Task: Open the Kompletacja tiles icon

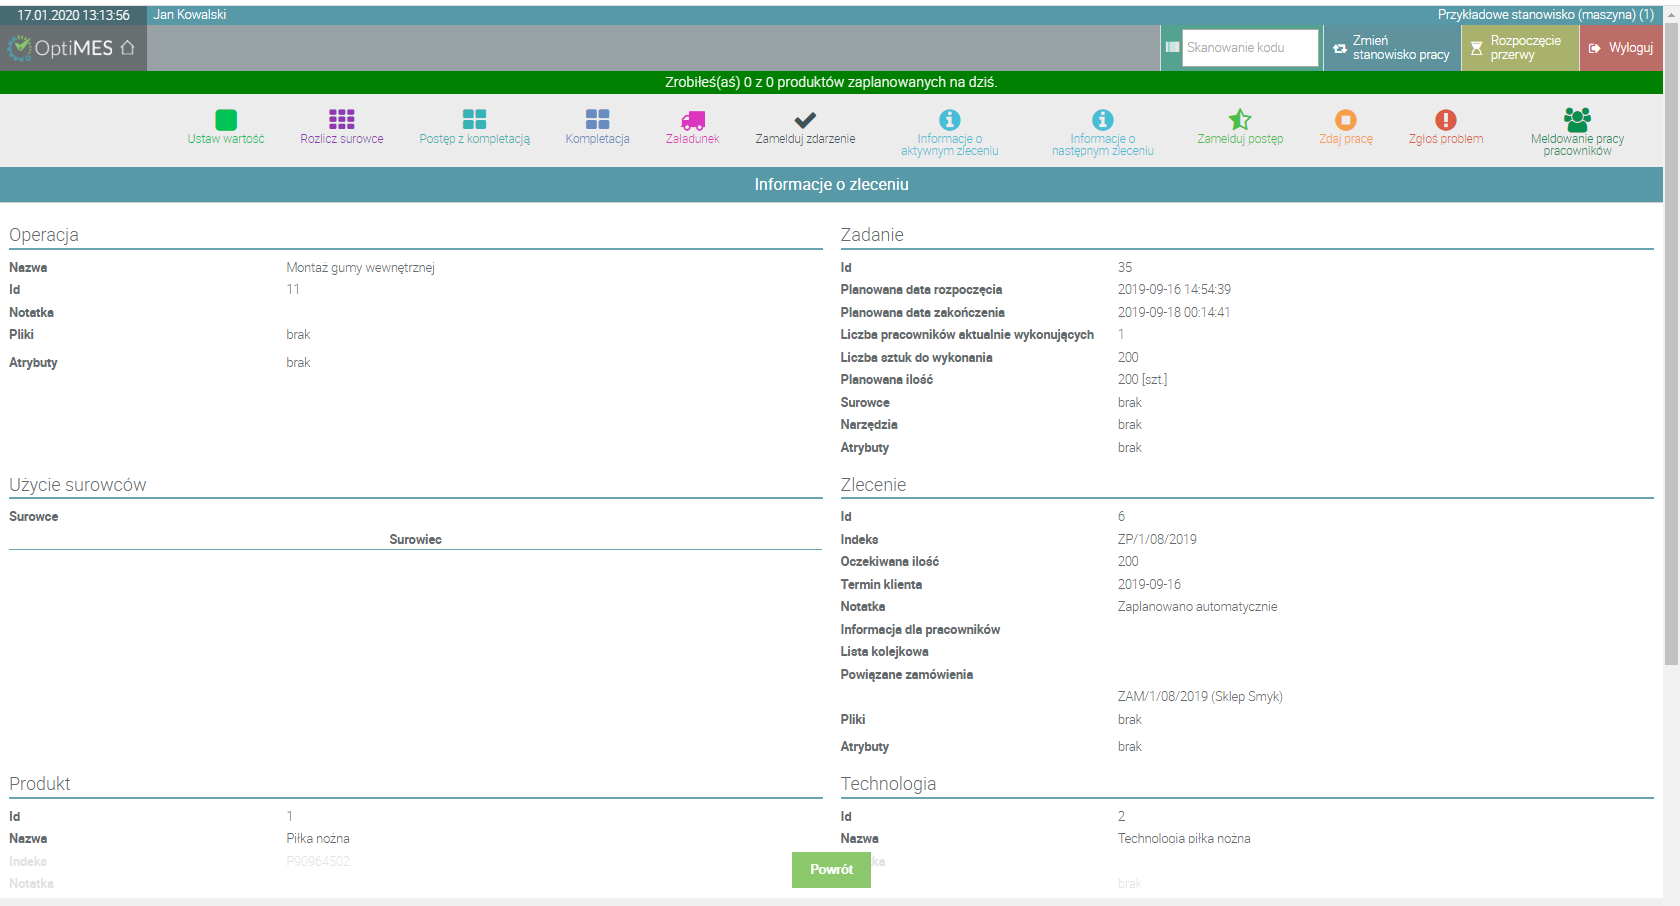Action: 598,120
